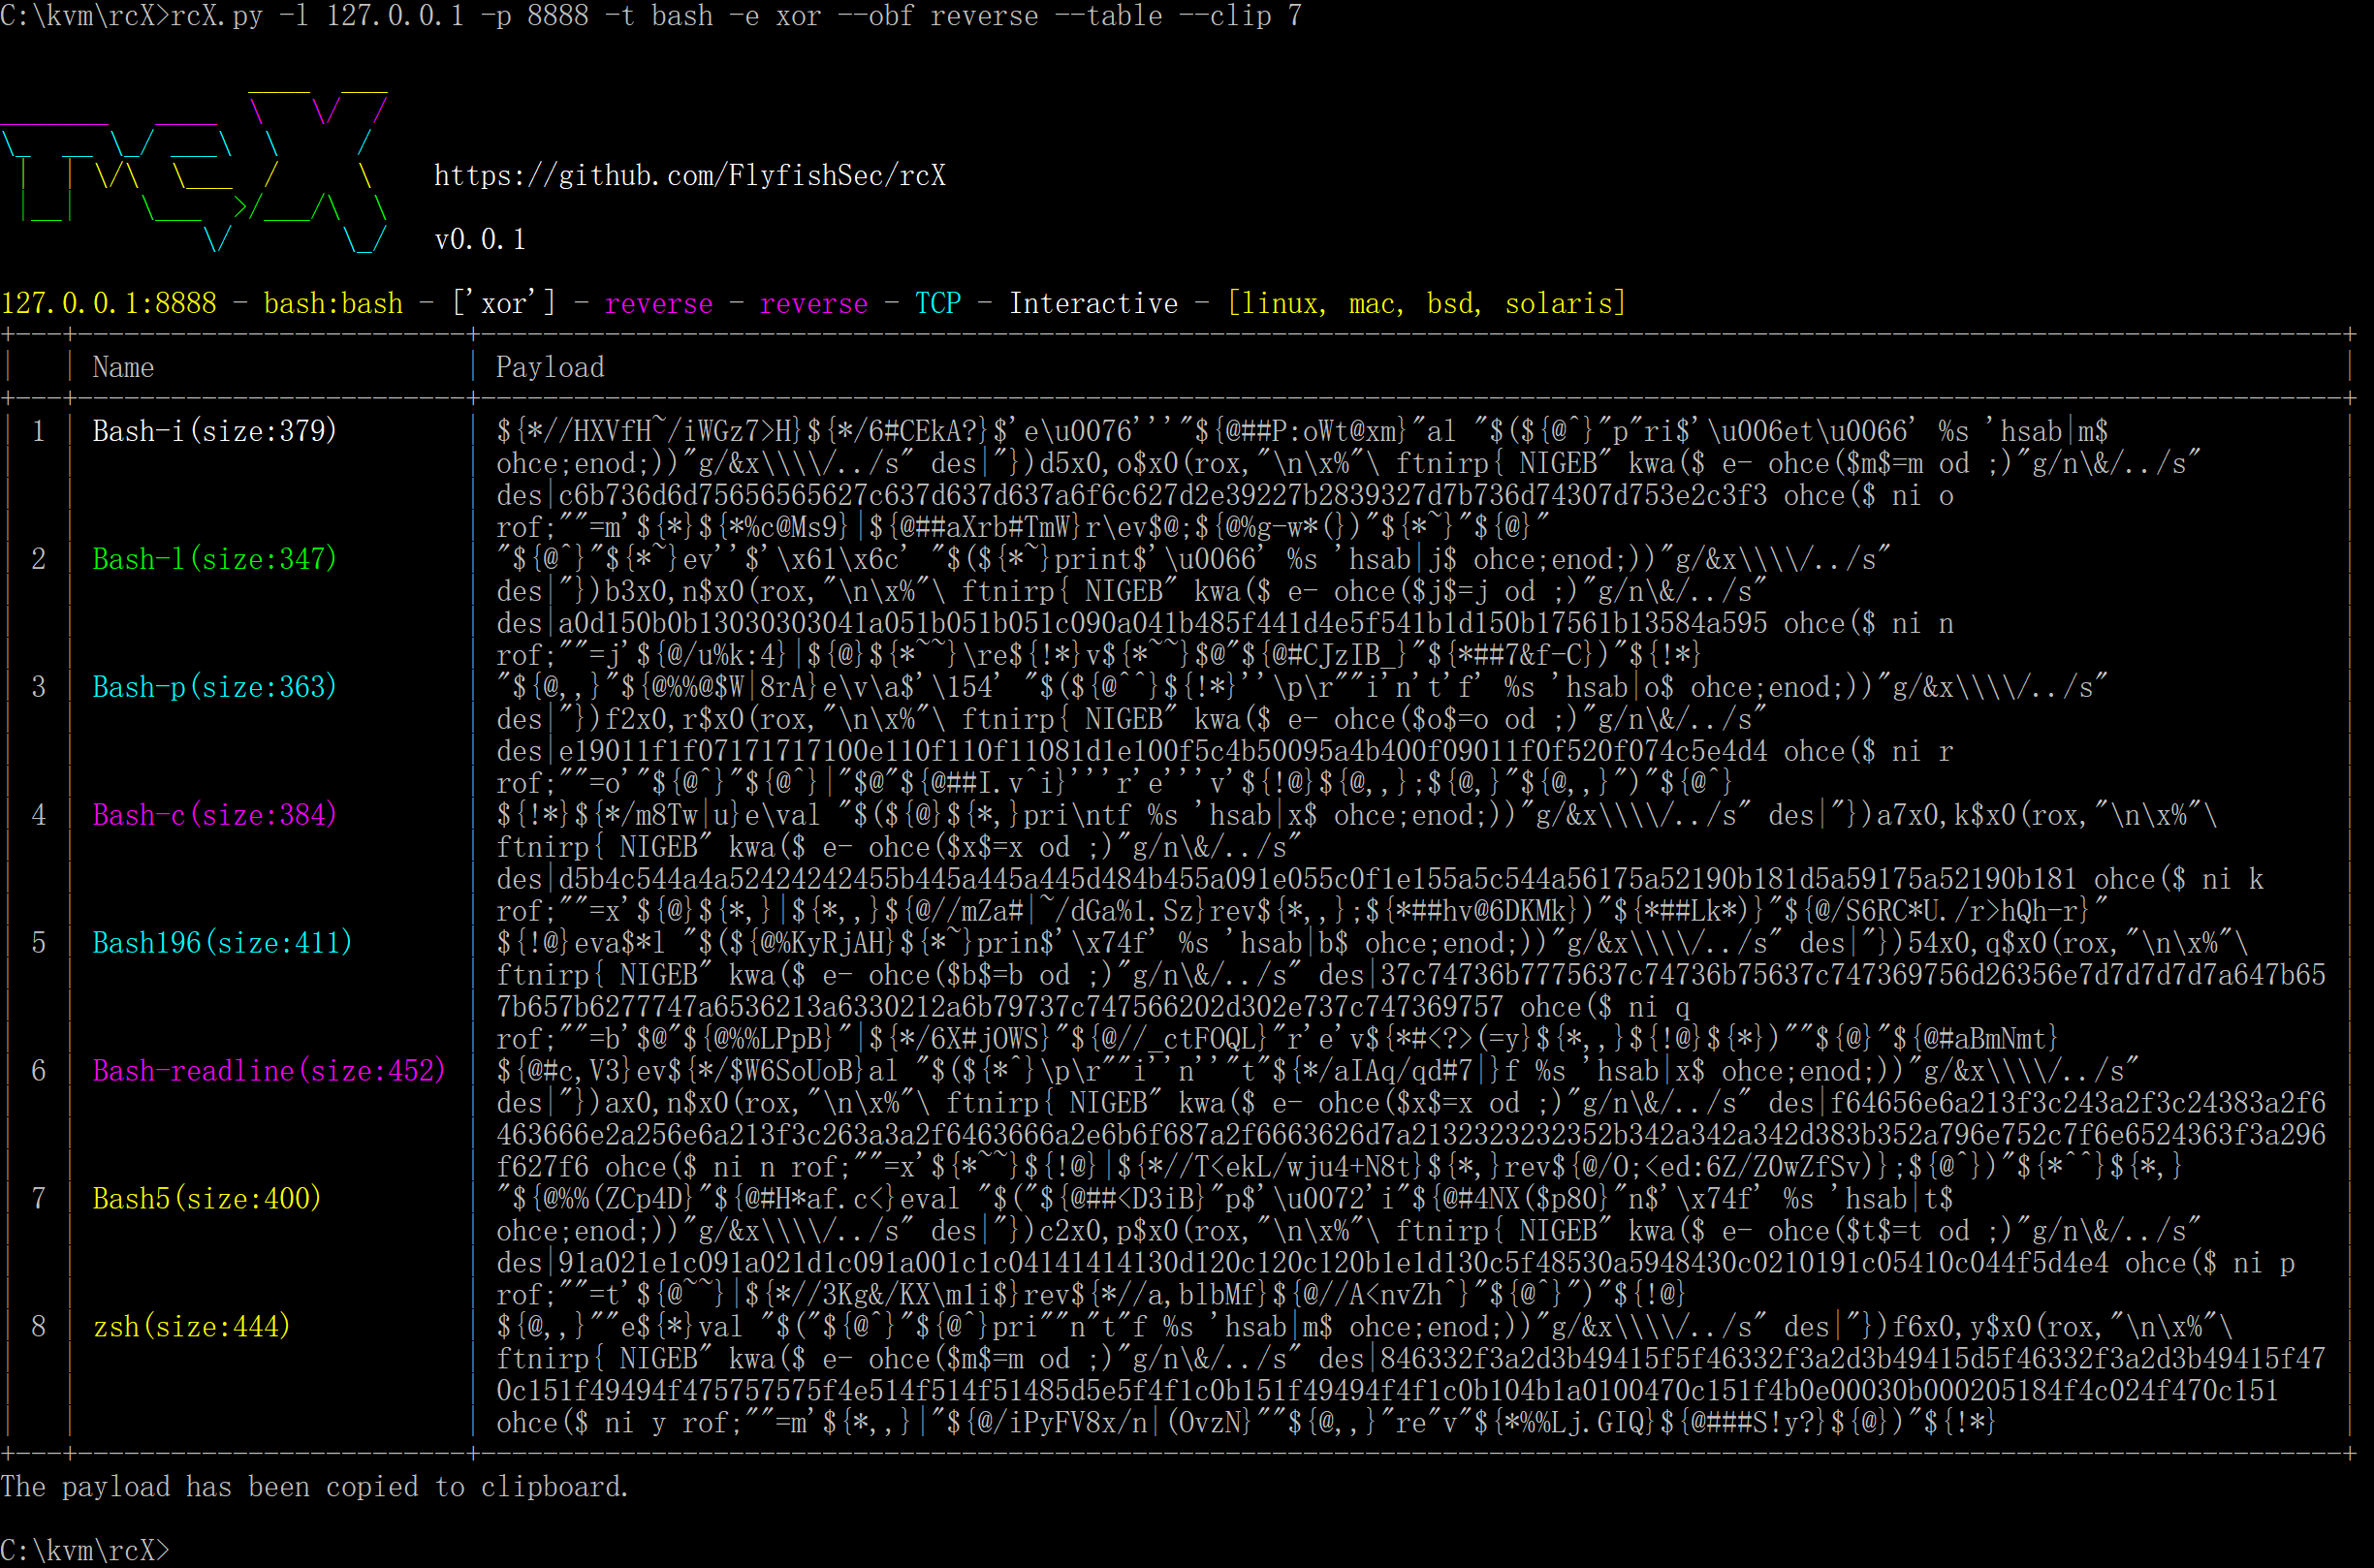2374x1568 pixels.
Task: Click the bottom C:\kvm\rcX> command prompt
Action: coord(85,1551)
